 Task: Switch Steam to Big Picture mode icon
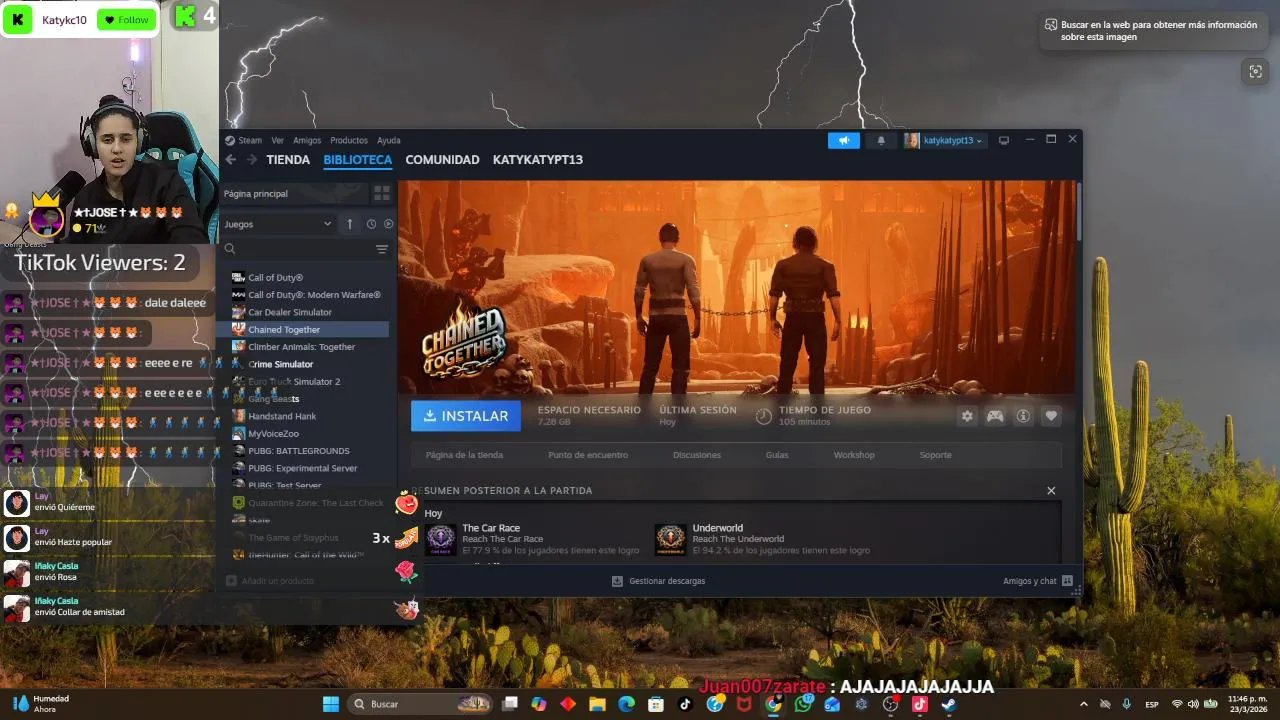(1004, 141)
